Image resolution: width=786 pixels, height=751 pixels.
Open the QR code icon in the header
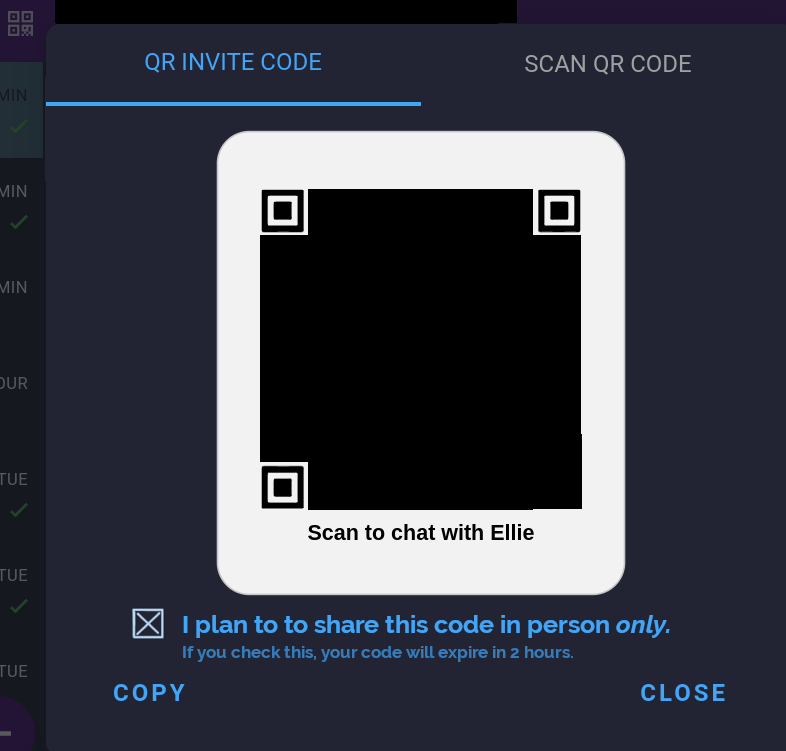coord(21,24)
